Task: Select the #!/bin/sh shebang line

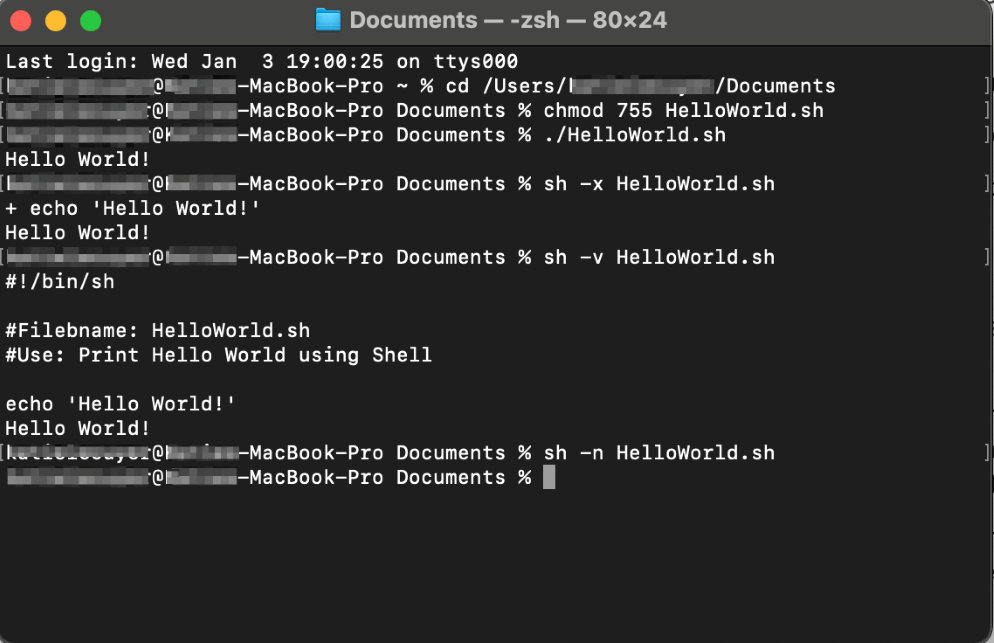Action: point(55,281)
